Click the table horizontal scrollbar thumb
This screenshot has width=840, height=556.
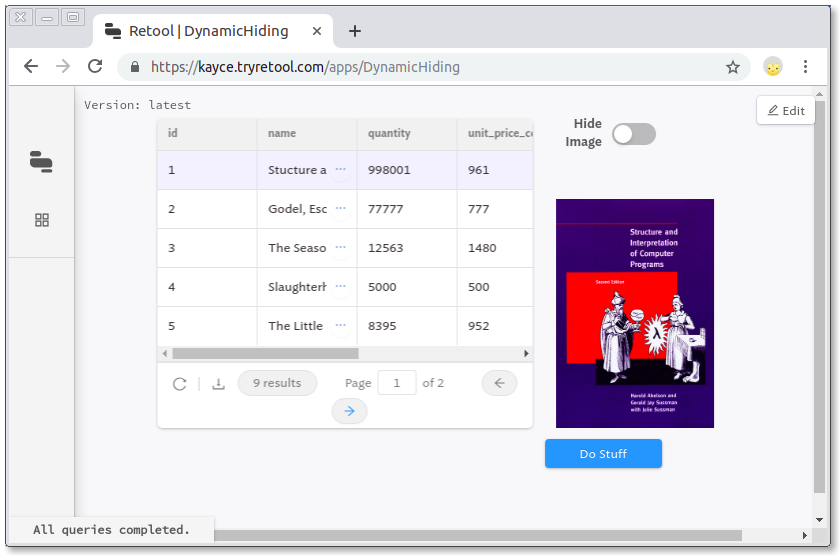(265, 354)
